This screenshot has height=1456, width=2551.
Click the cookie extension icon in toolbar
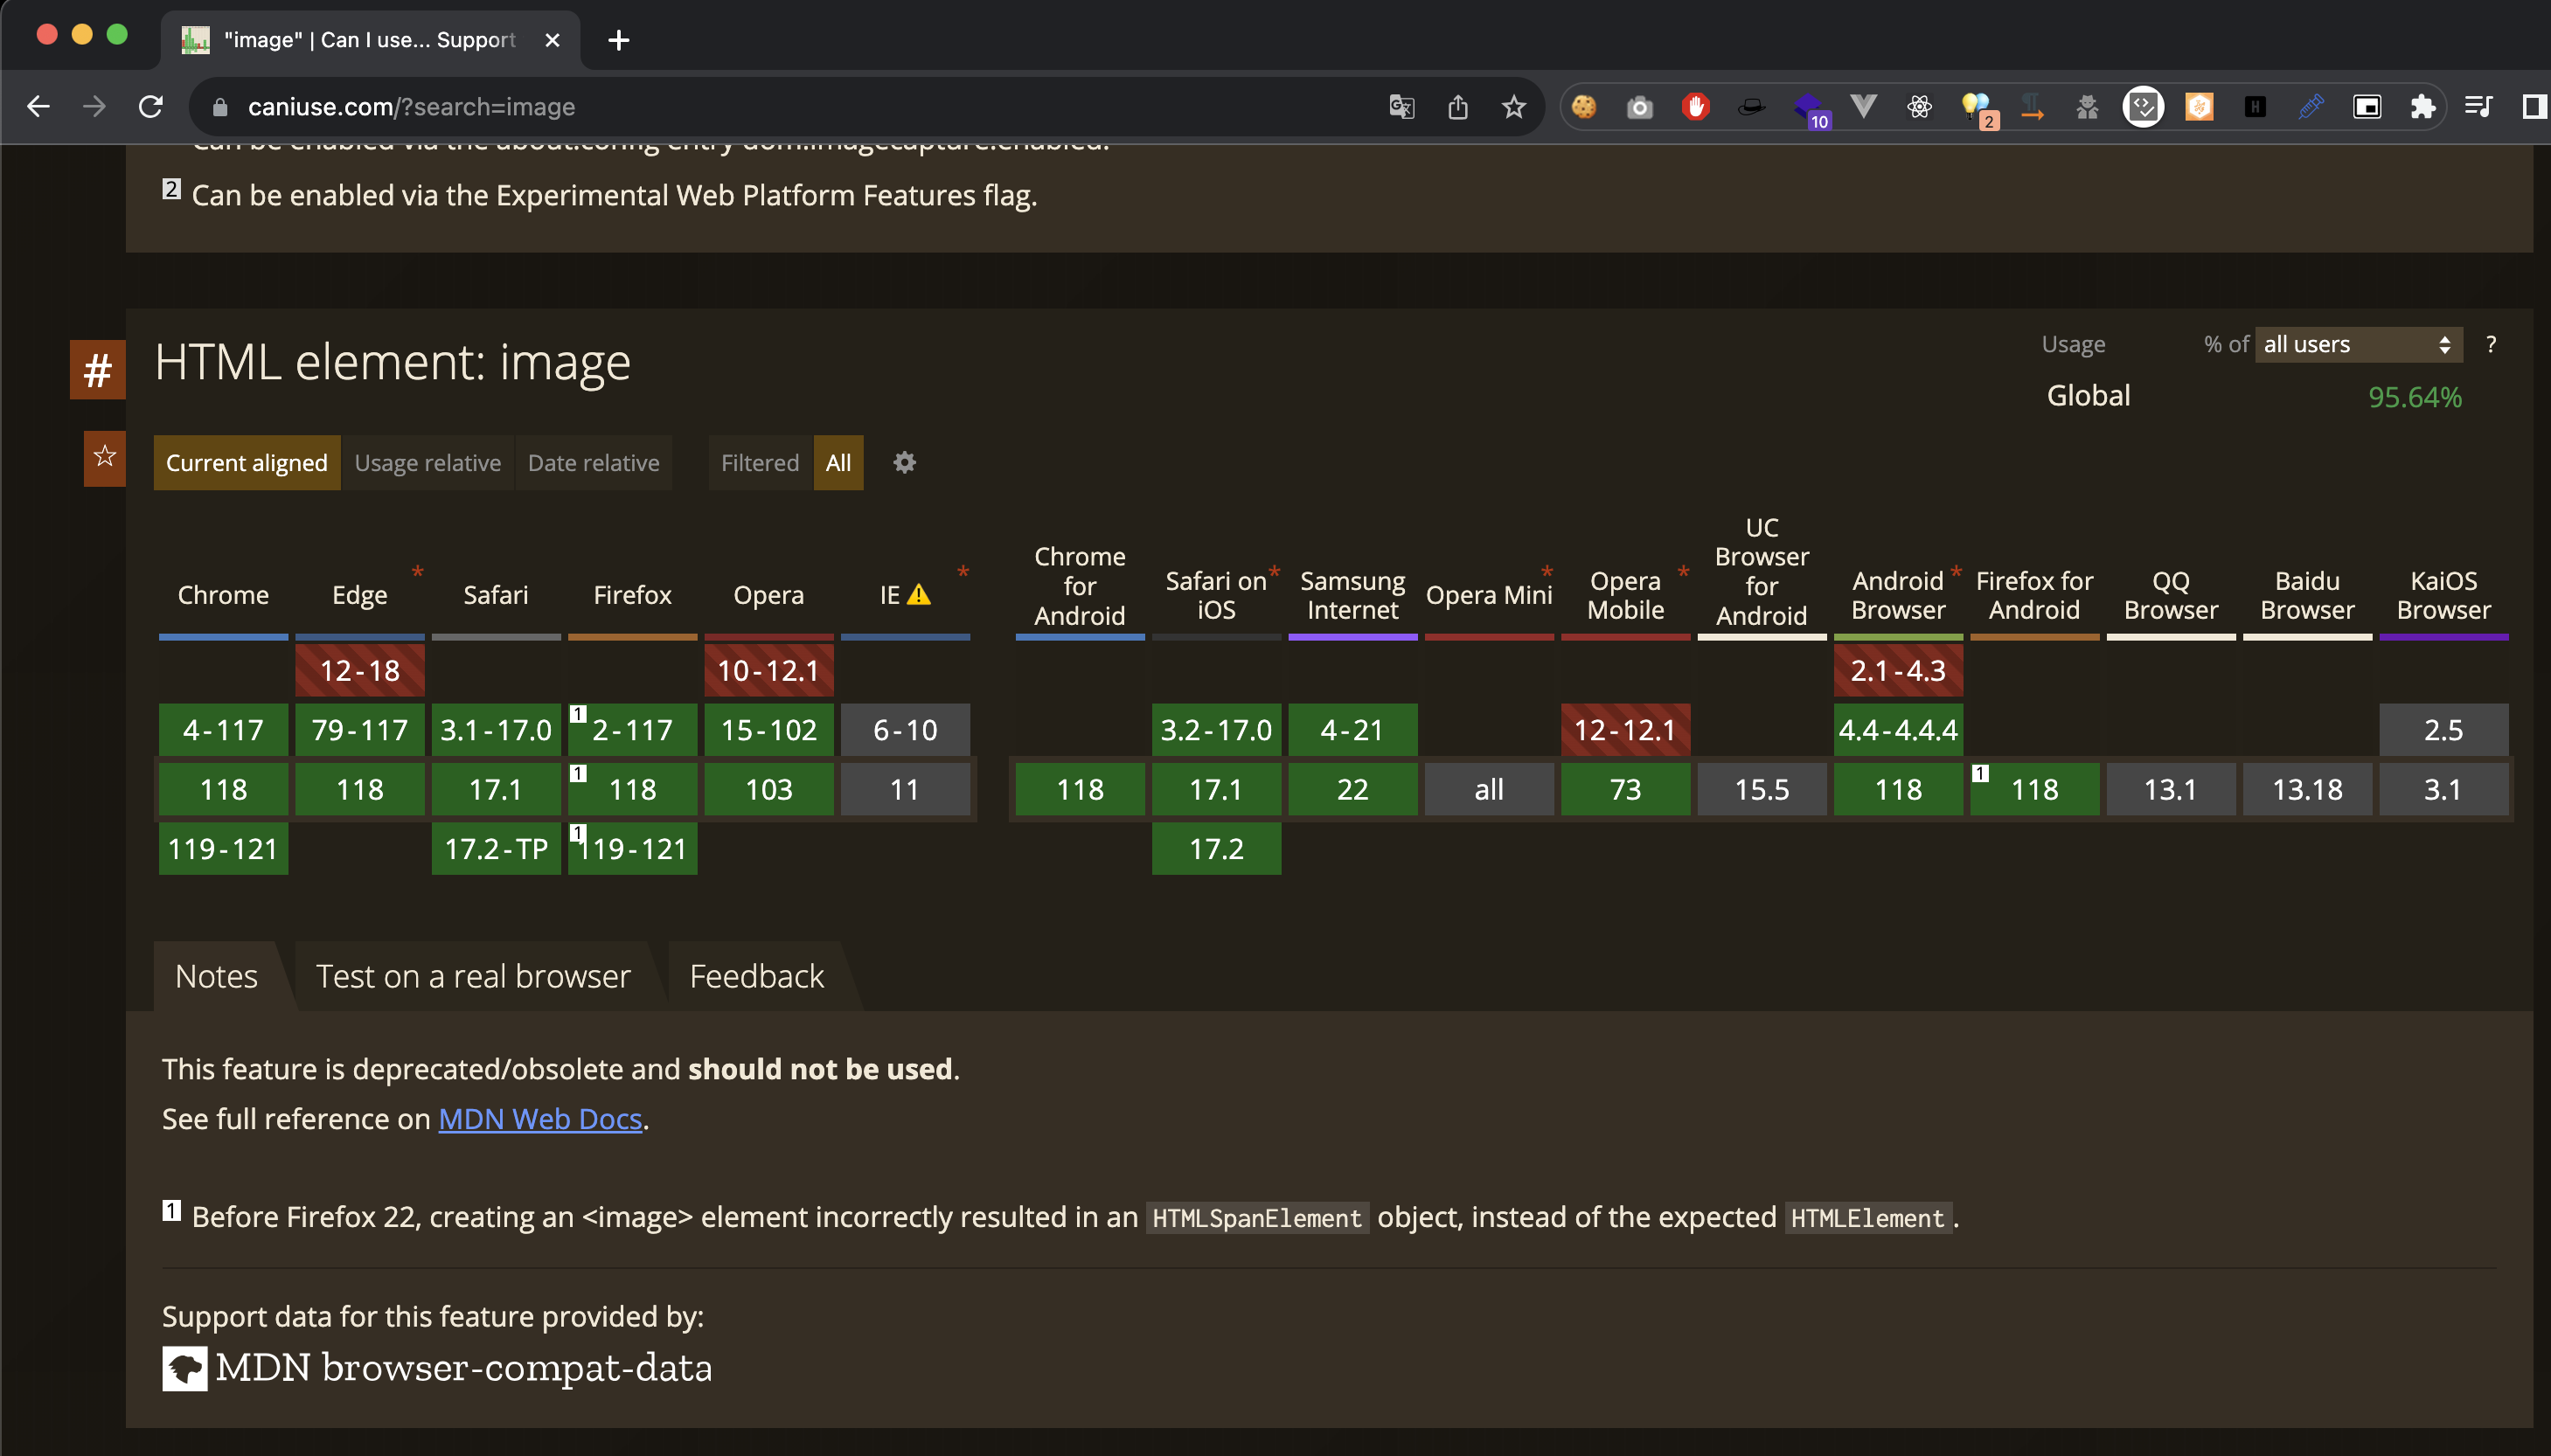(1583, 107)
